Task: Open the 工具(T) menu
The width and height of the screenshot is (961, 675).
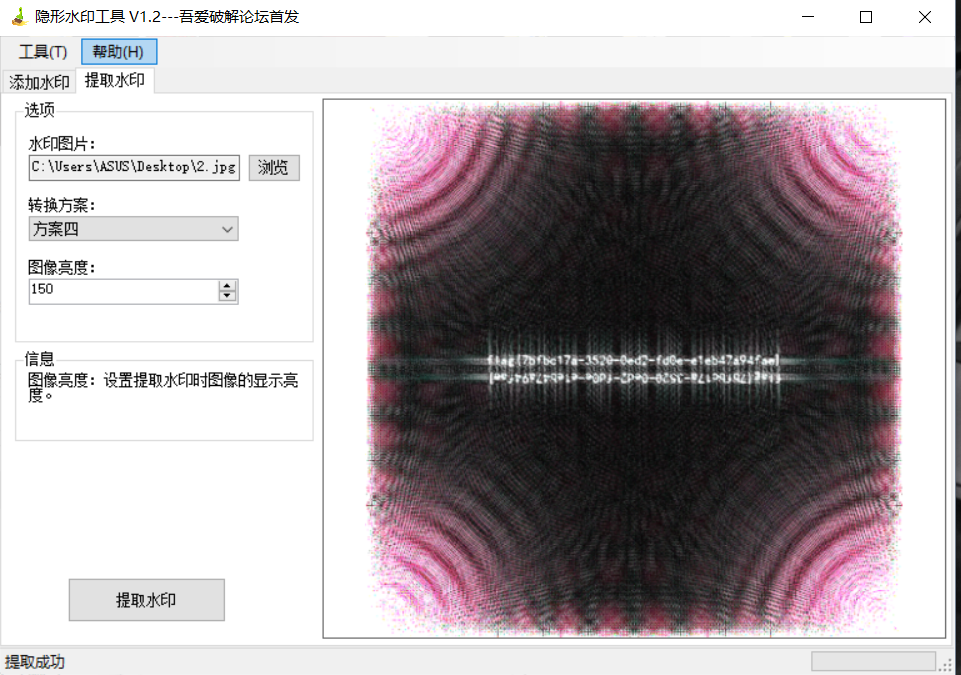Action: tap(42, 51)
